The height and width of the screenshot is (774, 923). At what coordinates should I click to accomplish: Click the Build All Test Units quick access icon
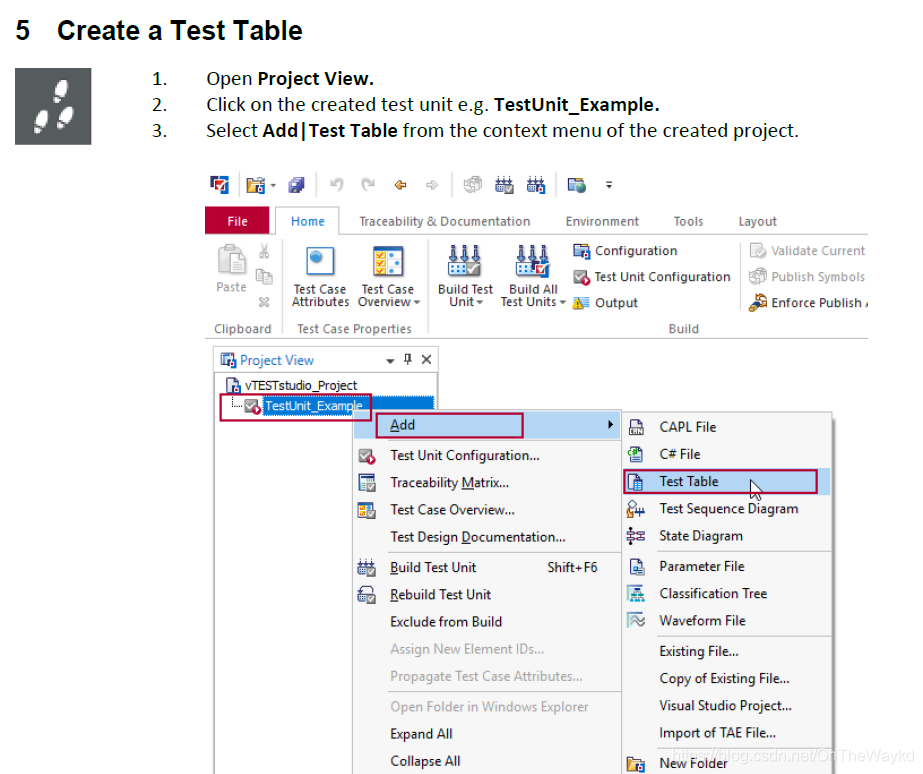pyautogui.click(x=536, y=185)
